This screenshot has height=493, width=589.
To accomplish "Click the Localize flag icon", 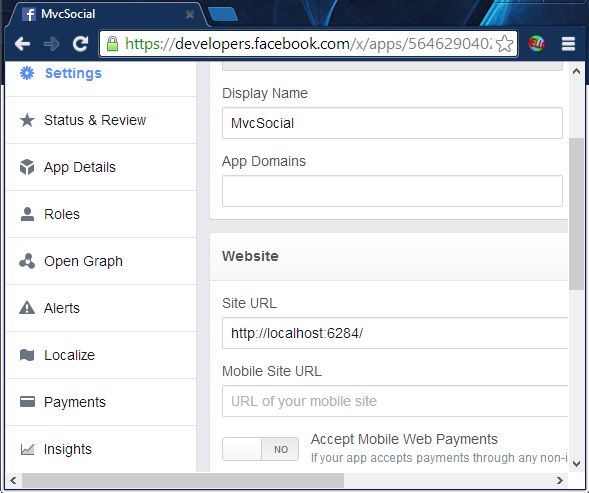I will pyautogui.click(x=27, y=355).
